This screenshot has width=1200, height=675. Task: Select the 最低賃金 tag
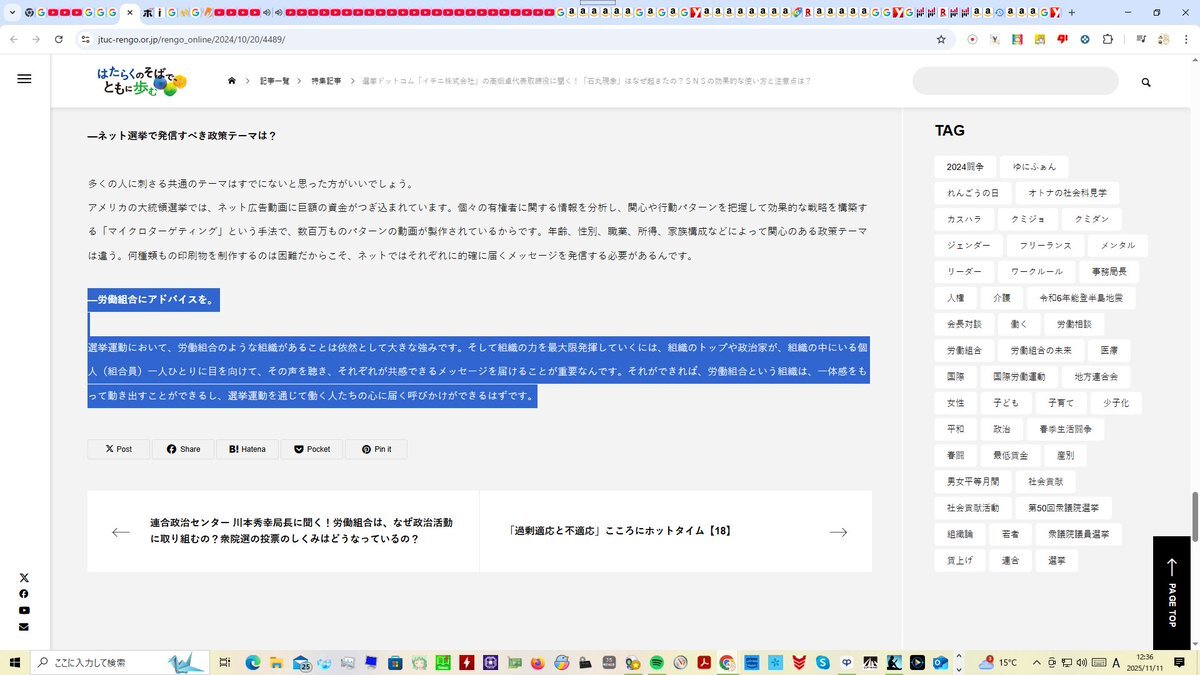coord(1009,455)
